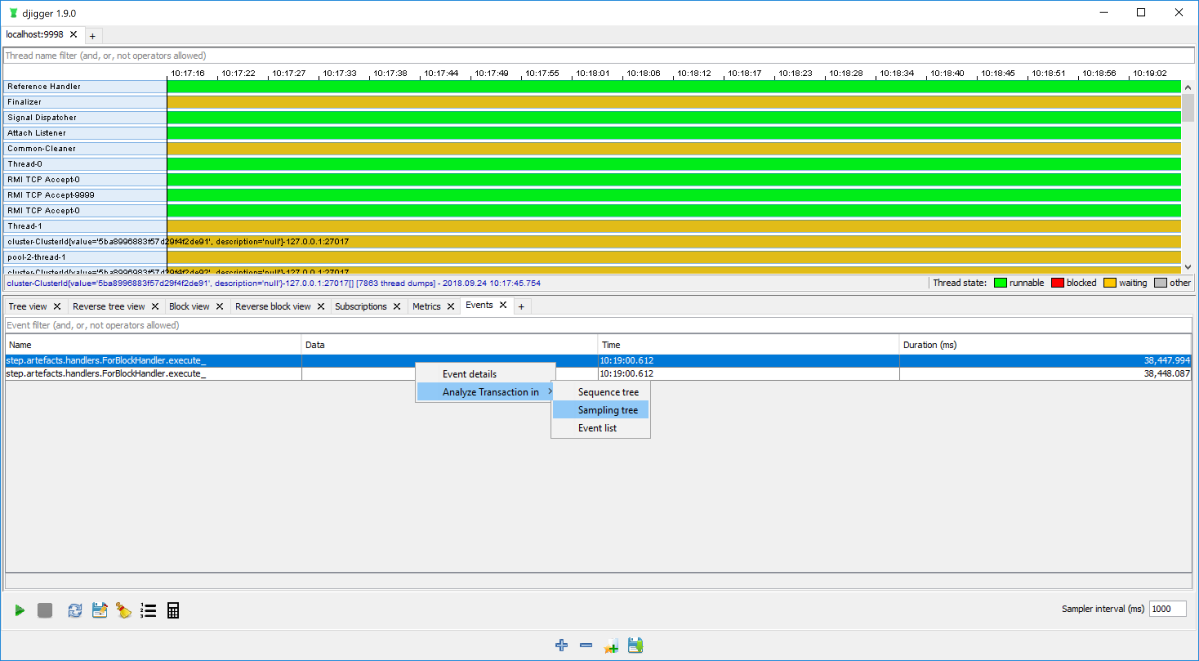1199x661 pixels.
Task: Select the Signal Dispatcher thread row
Action: coord(85,117)
